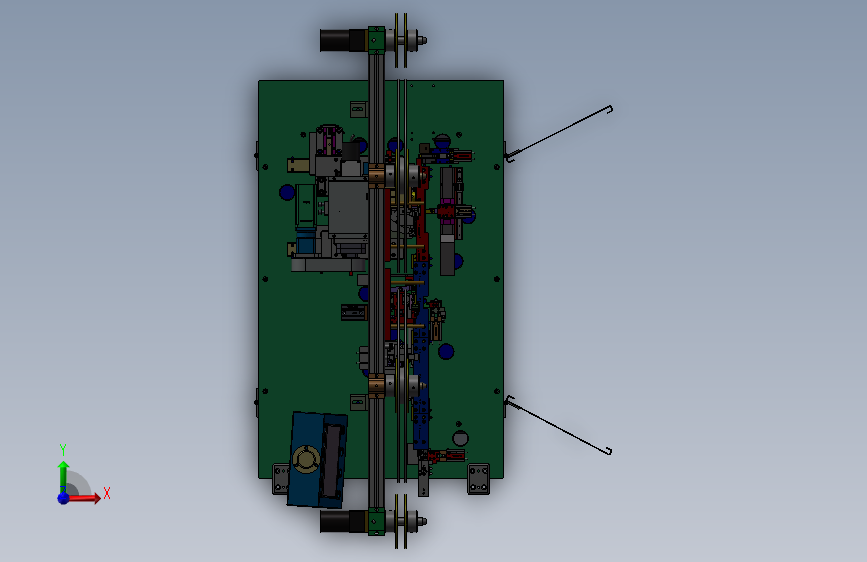Select the upper angled wire hook on right
Viewport: 867px width, 562px height.
click(x=558, y=133)
